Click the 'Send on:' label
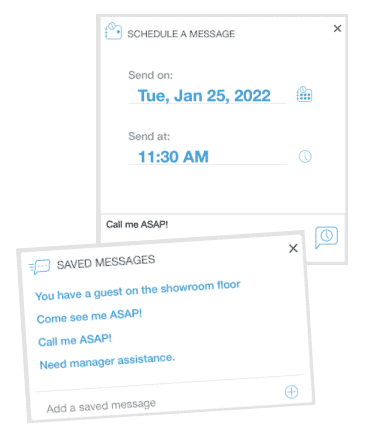Image resolution: width=366 pixels, height=431 pixels. click(150, 75)
